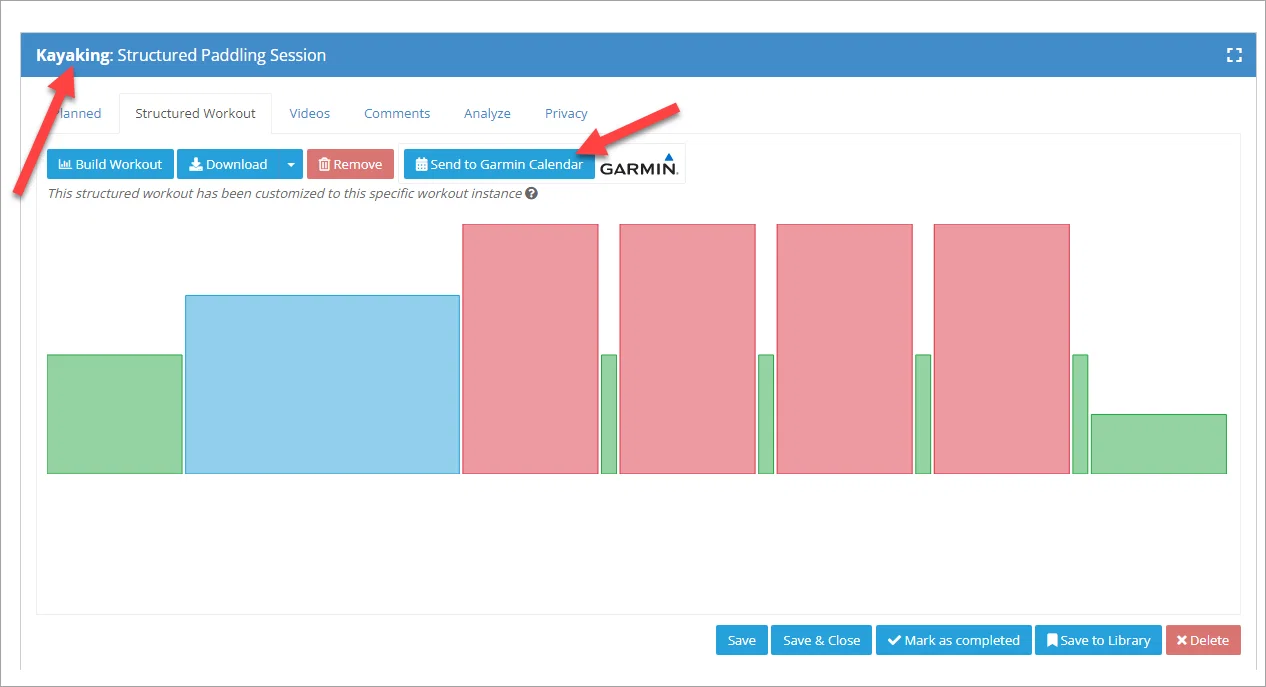Viewport: 1266px width, 687px height.
Task: Select the blue workout step block
Action: [x=322, y=384]
